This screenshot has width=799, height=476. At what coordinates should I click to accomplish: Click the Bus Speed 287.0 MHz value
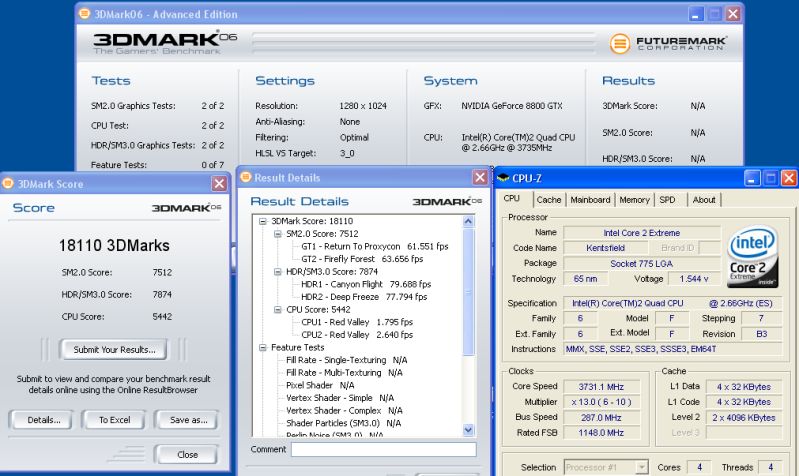[601, 417]
